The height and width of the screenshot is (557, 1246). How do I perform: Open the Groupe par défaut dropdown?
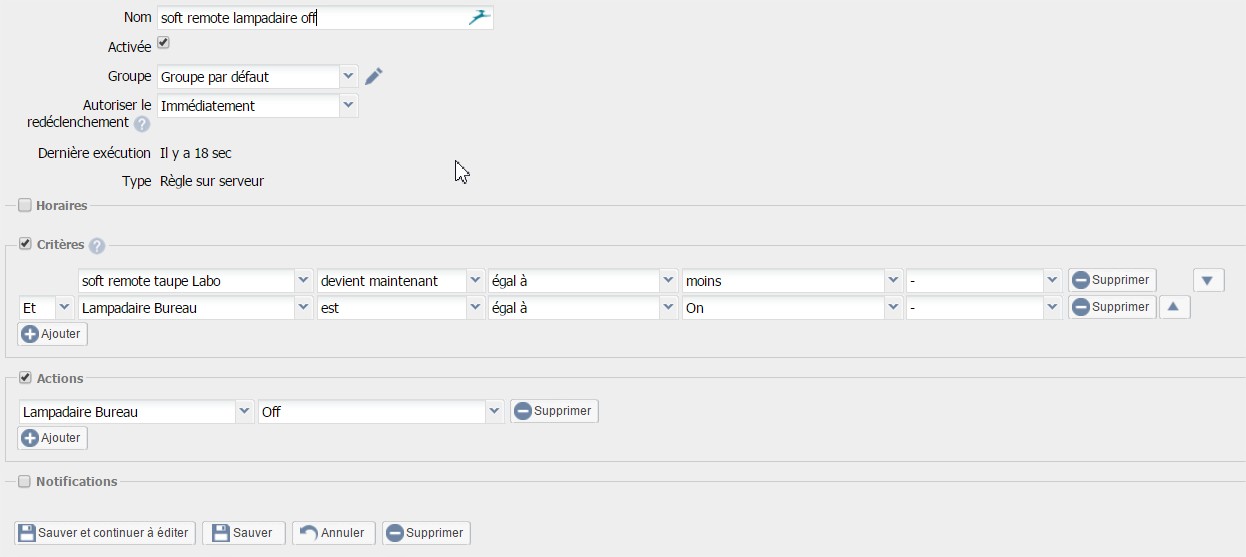tap(348, 76)
